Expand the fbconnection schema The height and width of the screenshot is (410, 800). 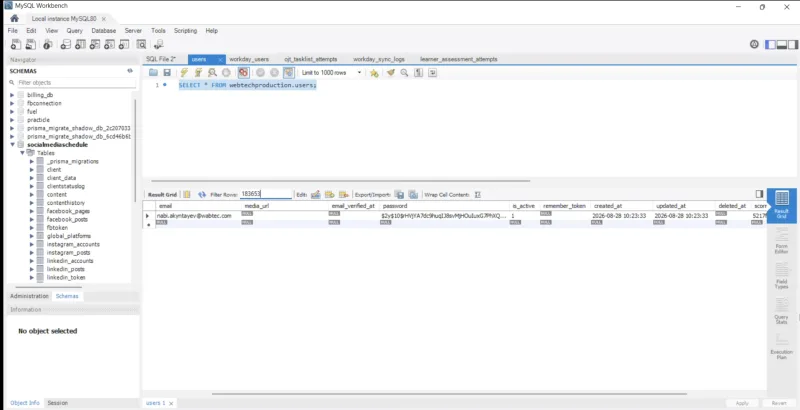click(x=12, y=104)
